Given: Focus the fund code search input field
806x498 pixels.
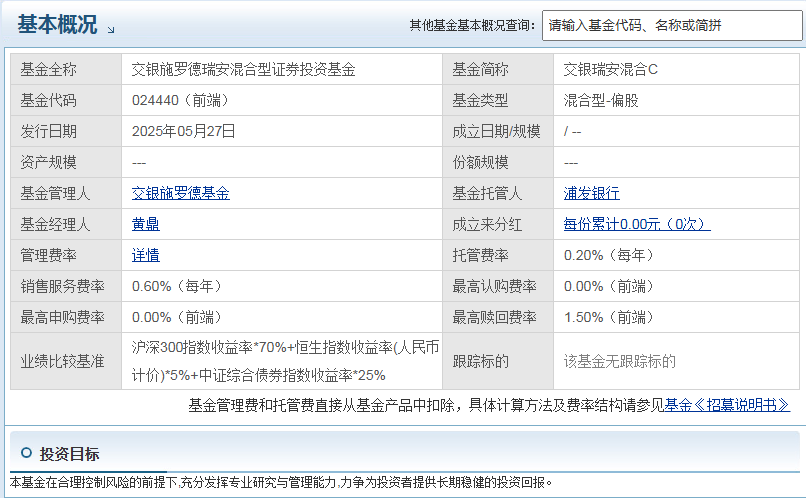Looking at the screenshot, I should point(672,25).
